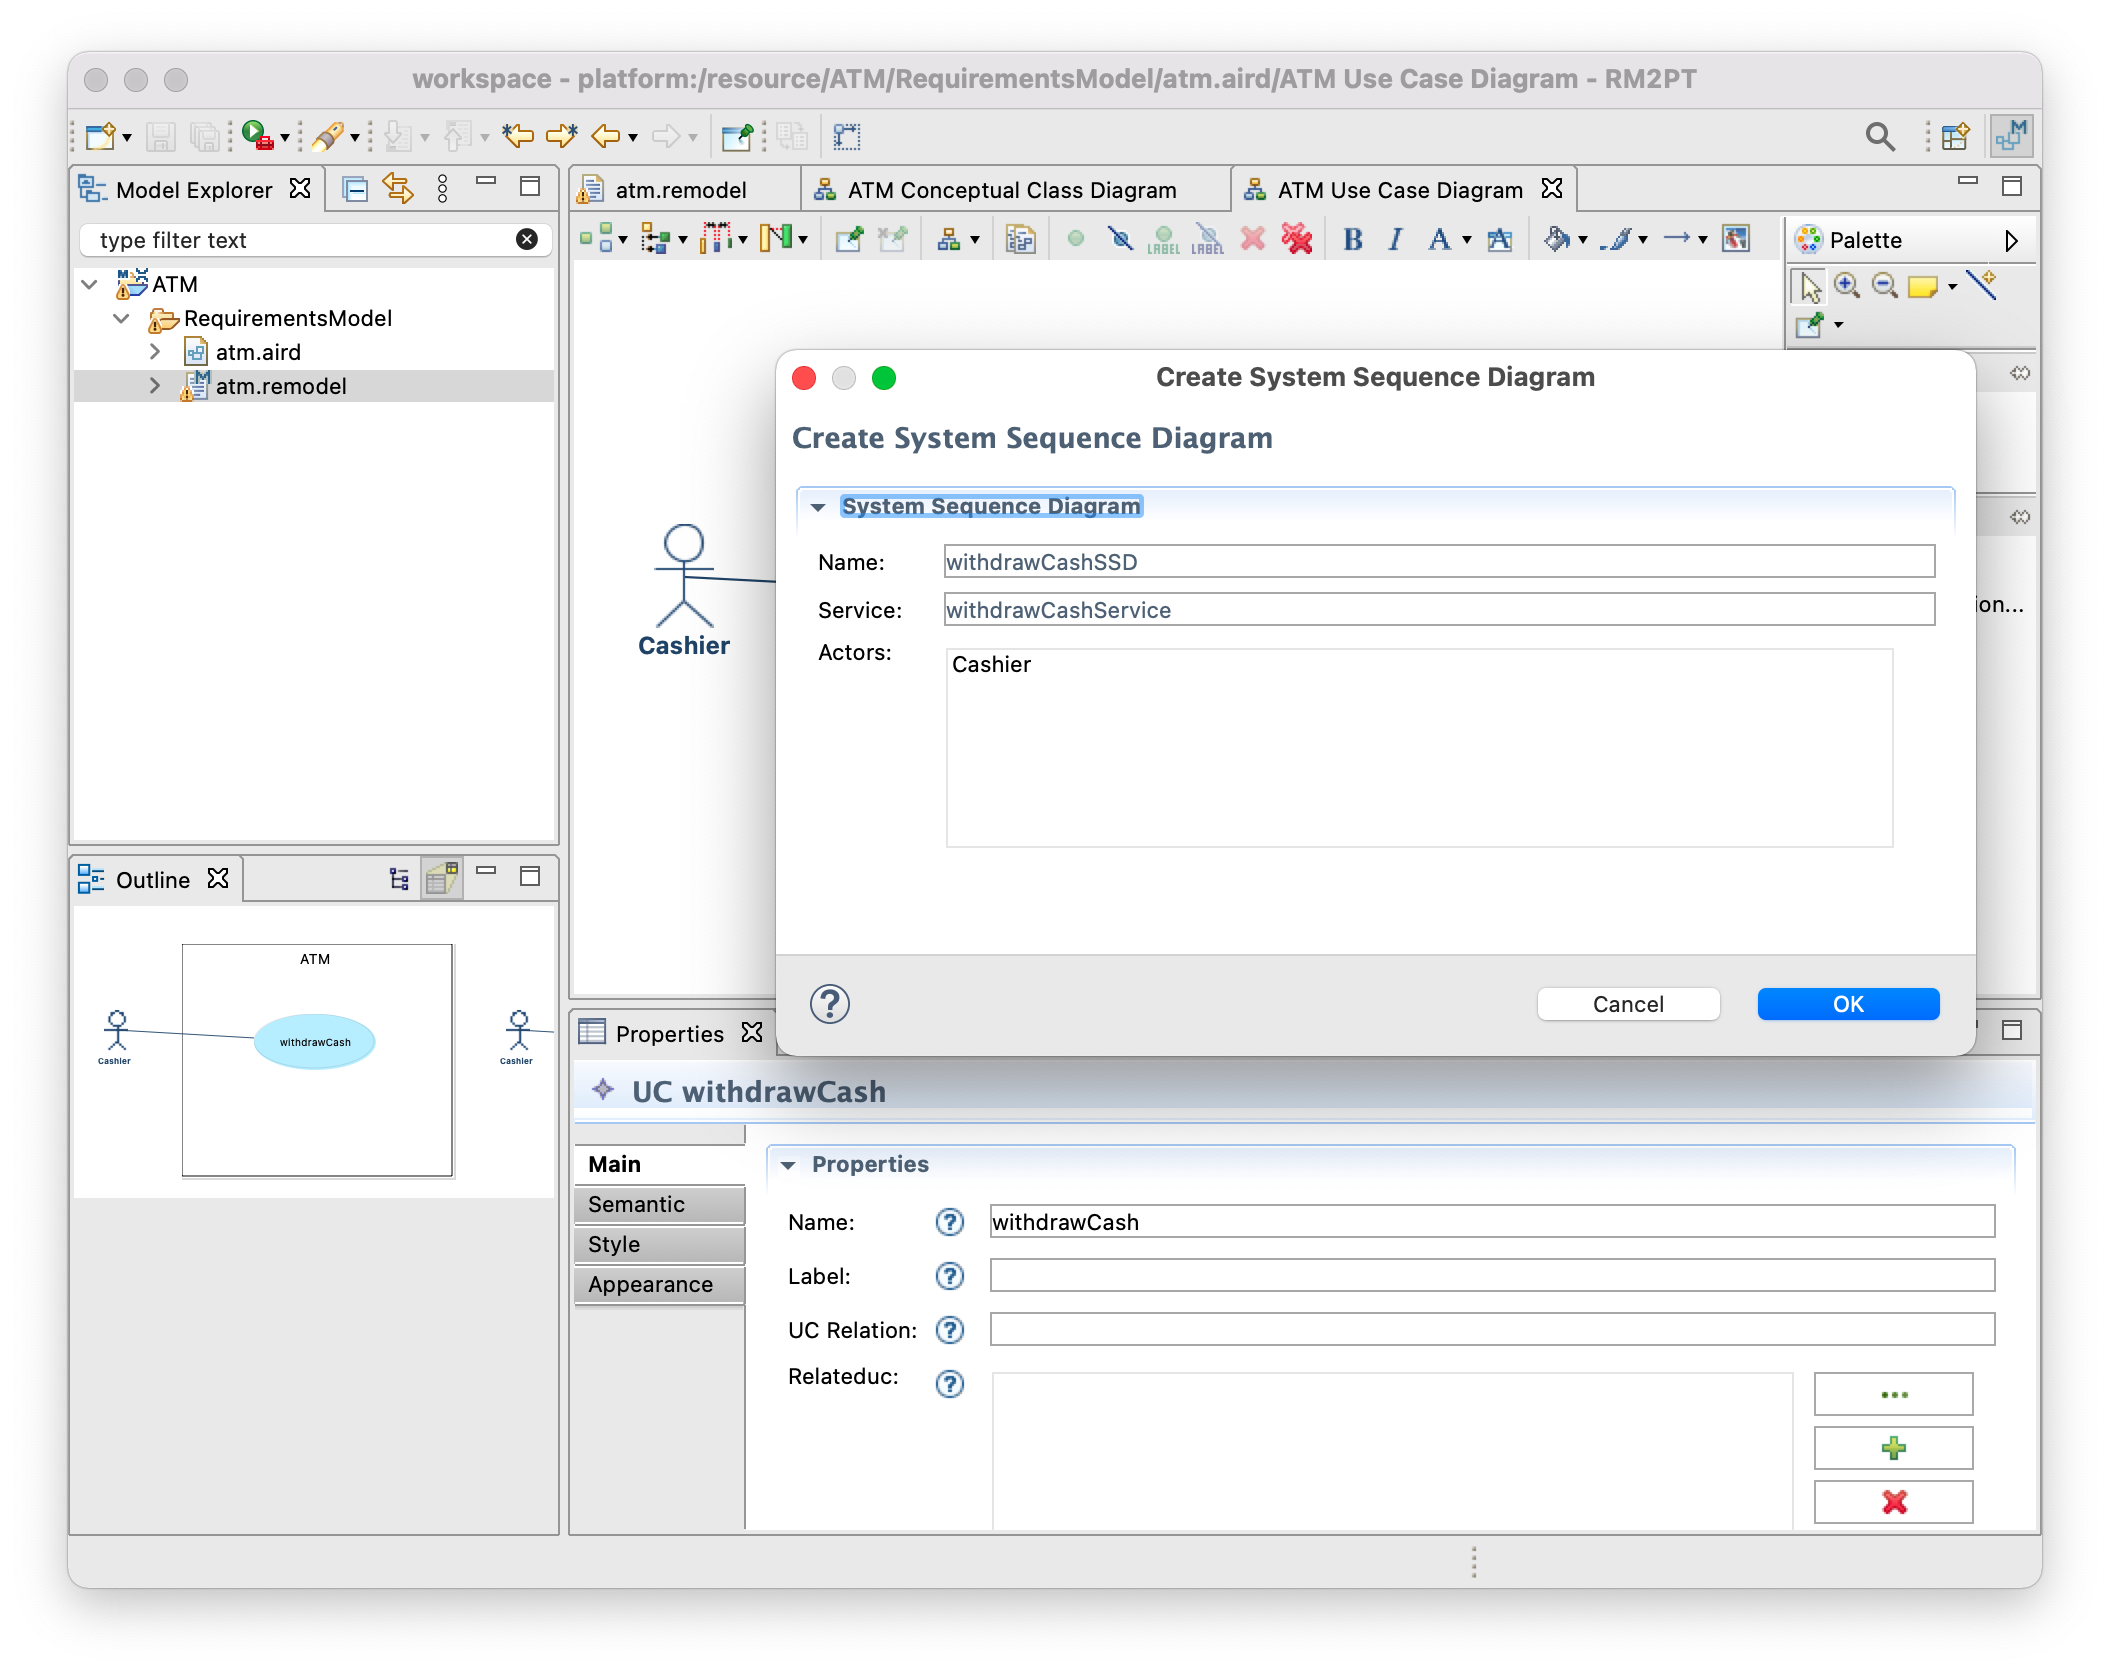Click the Appearance tab in Properties panel
Image resolution: width=2110 pixels, height=1672 pixels.
[651, 1281]
